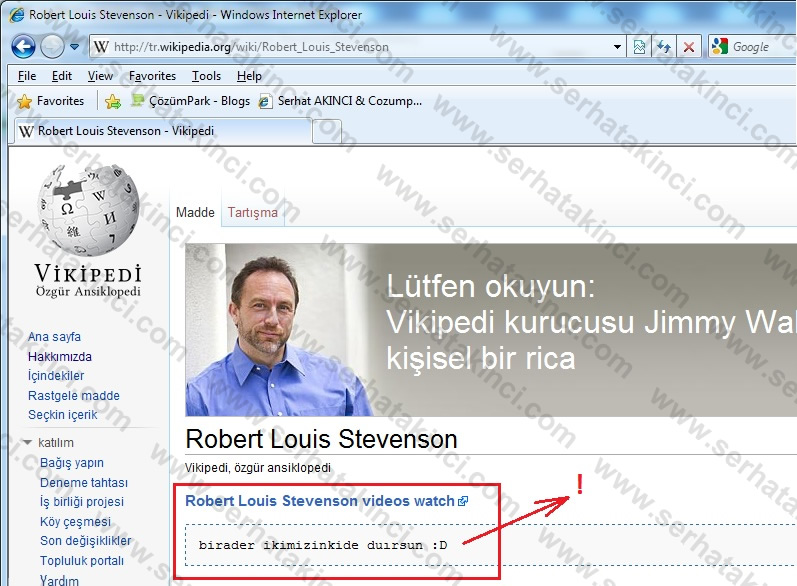Open the İş birliği projesi link
This screenshot has width=797, height=586.
[82, 502]
